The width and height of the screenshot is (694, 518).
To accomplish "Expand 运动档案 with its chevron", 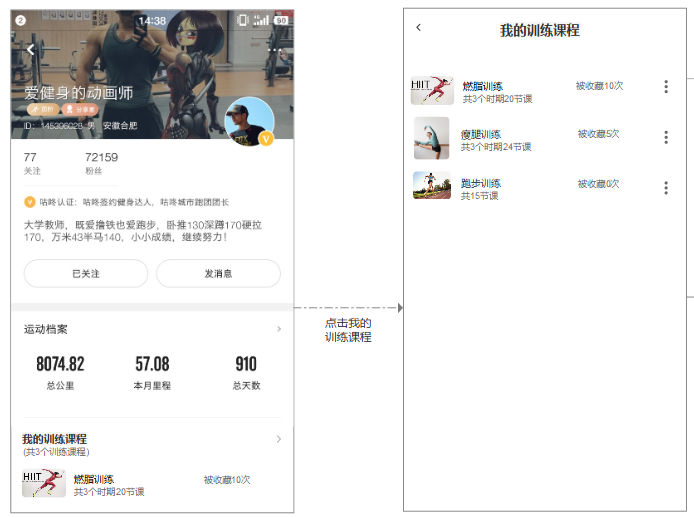I will [279, 329].
